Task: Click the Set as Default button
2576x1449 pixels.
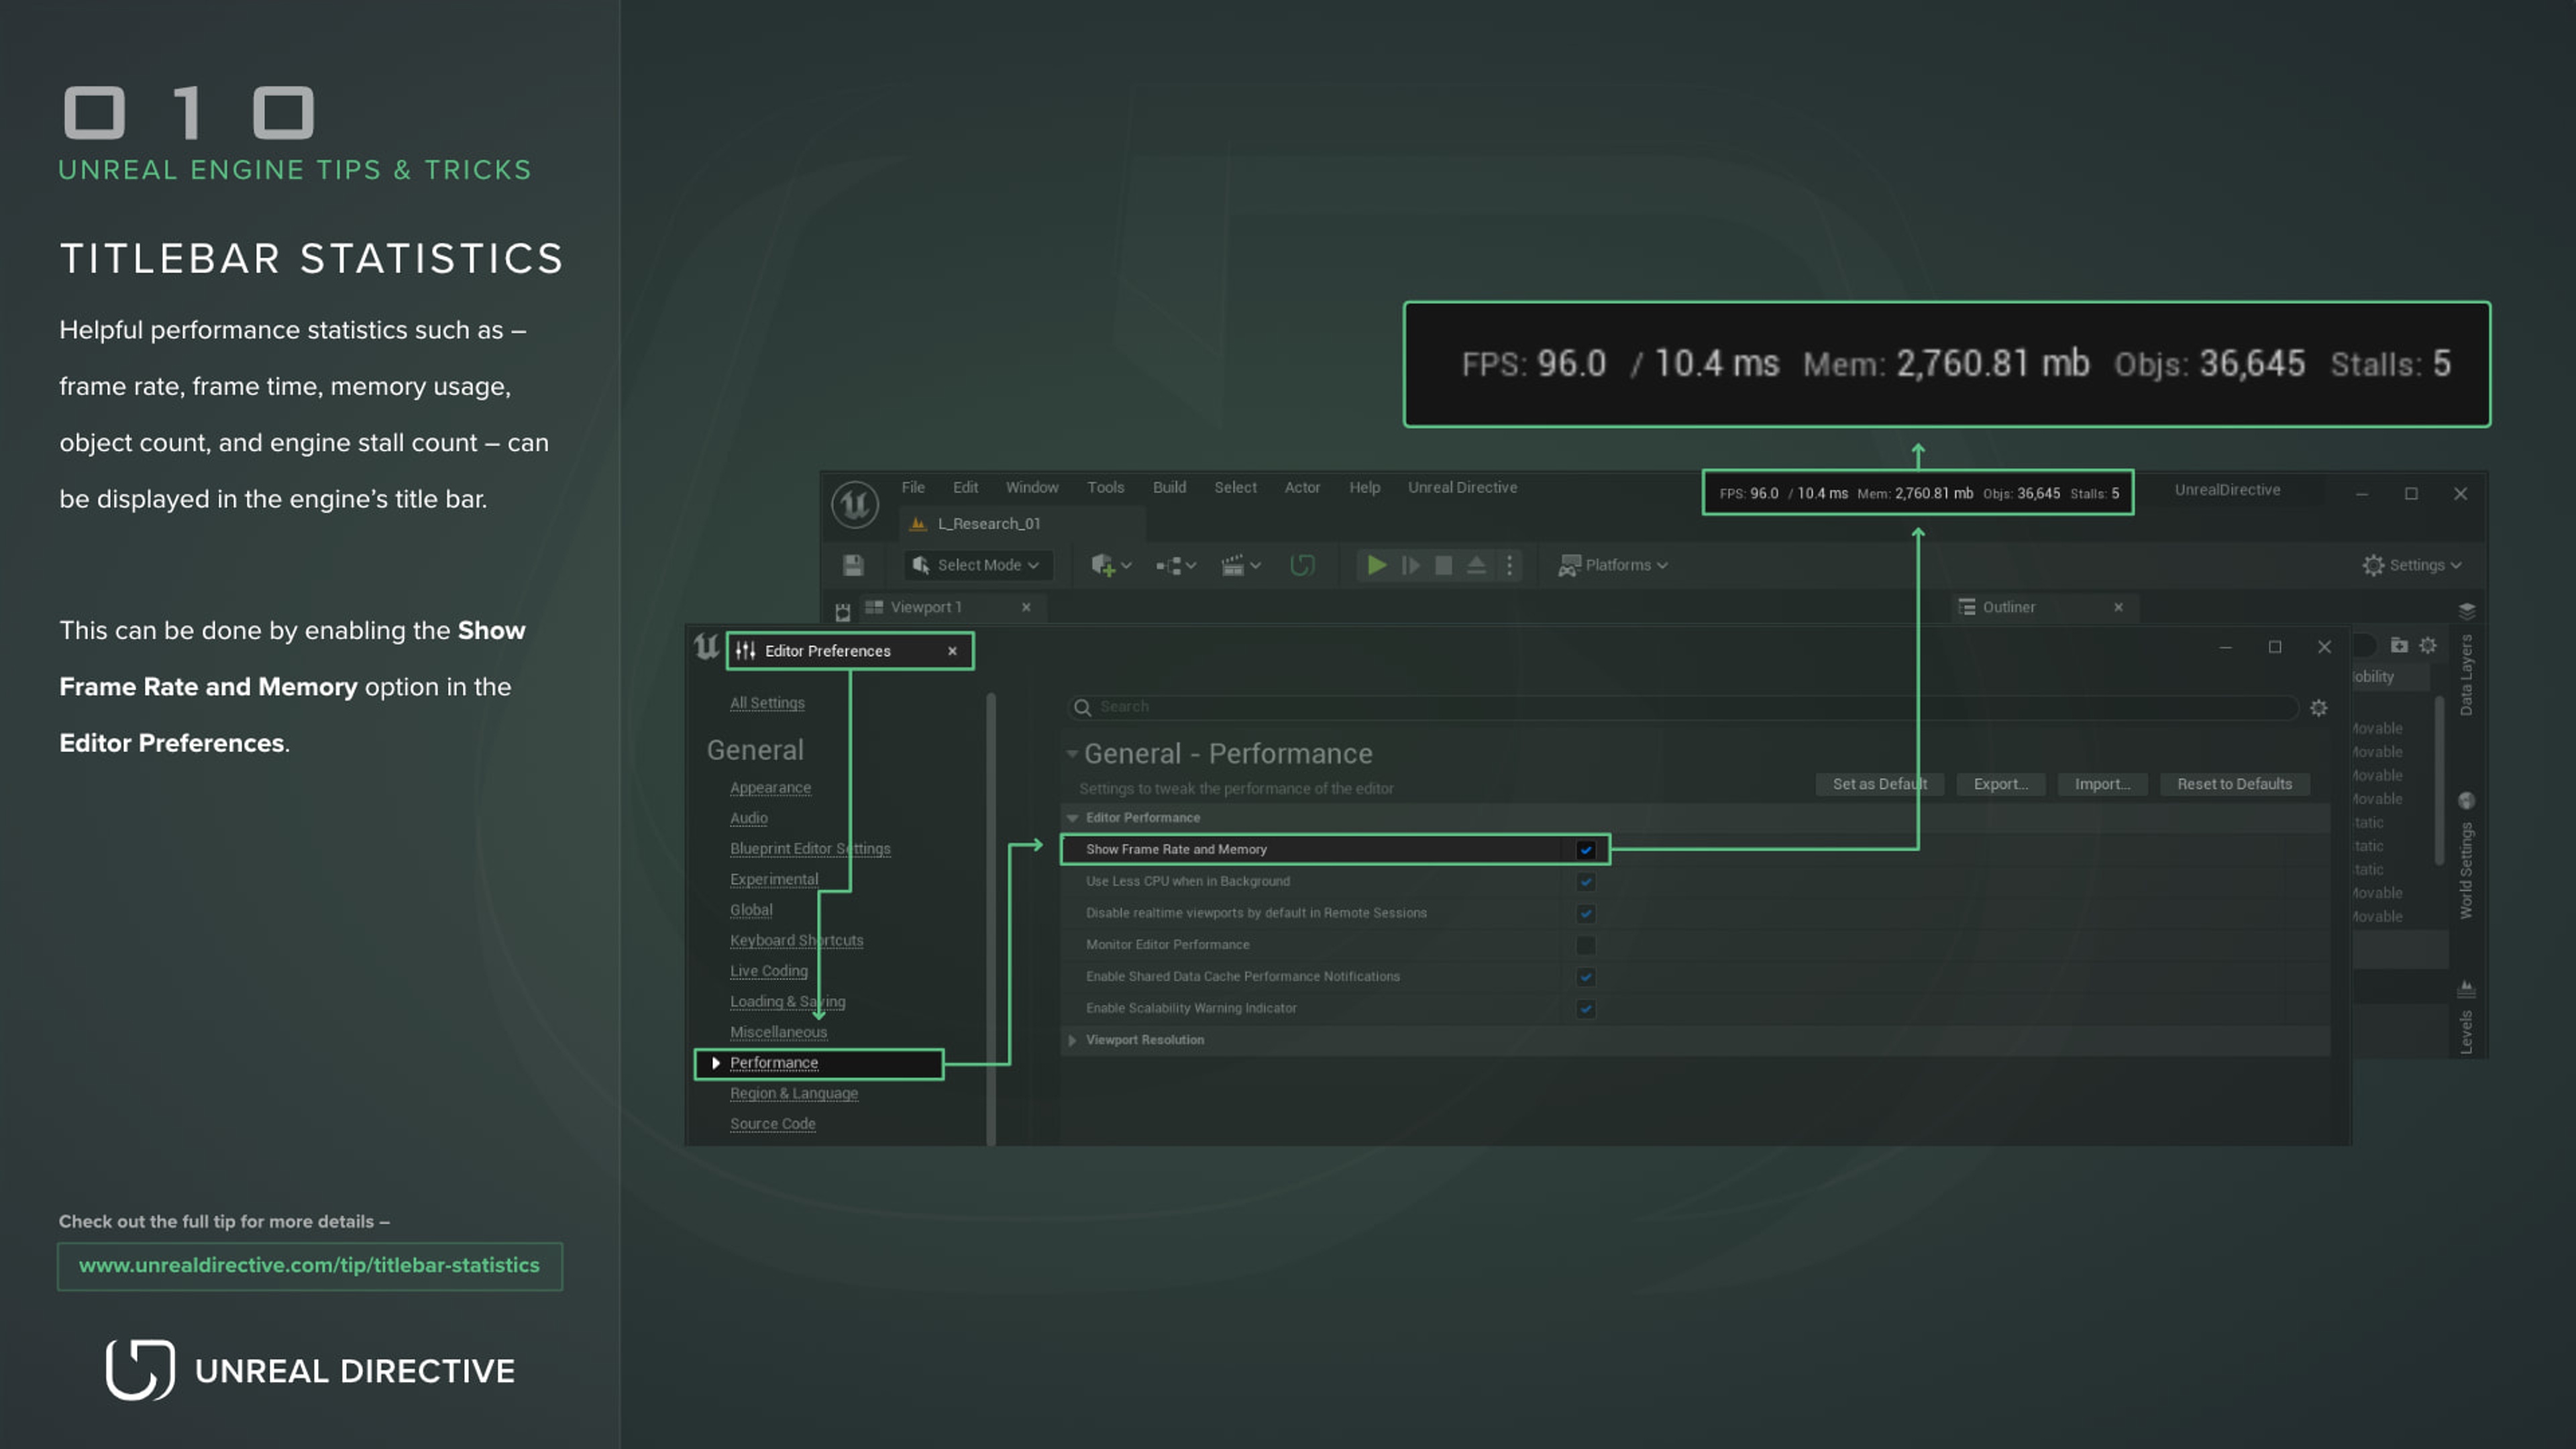Action: (1879, 783)
